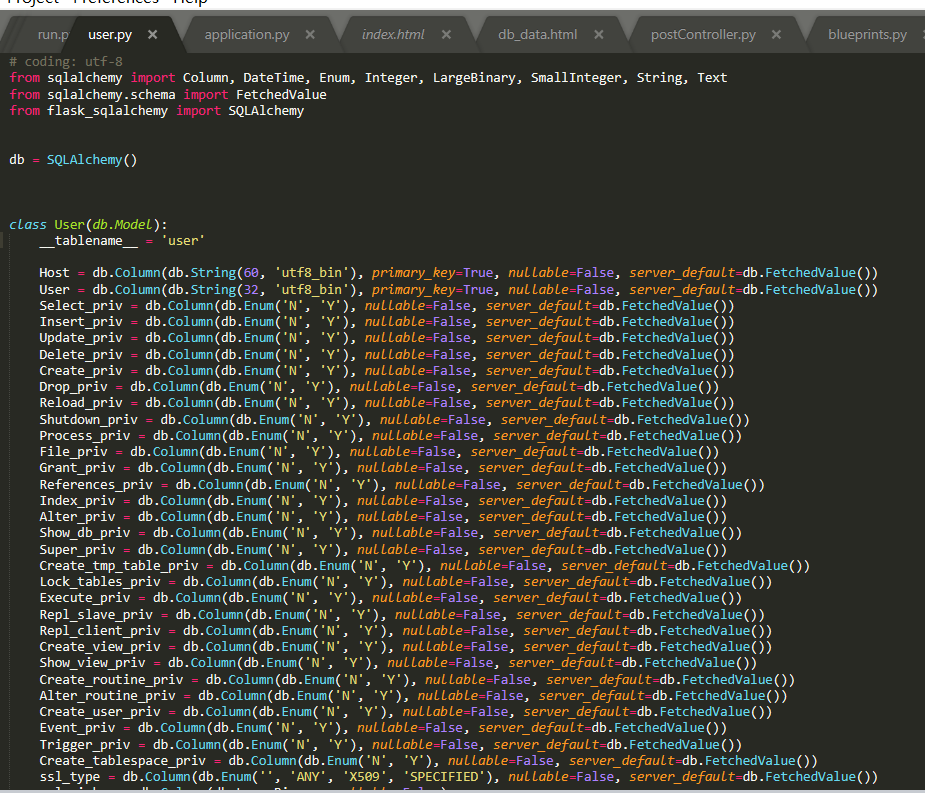The image size is (925, 793).
Task: Click the 'Reload_priv' variable name
Action: click(x=81, y=403)
